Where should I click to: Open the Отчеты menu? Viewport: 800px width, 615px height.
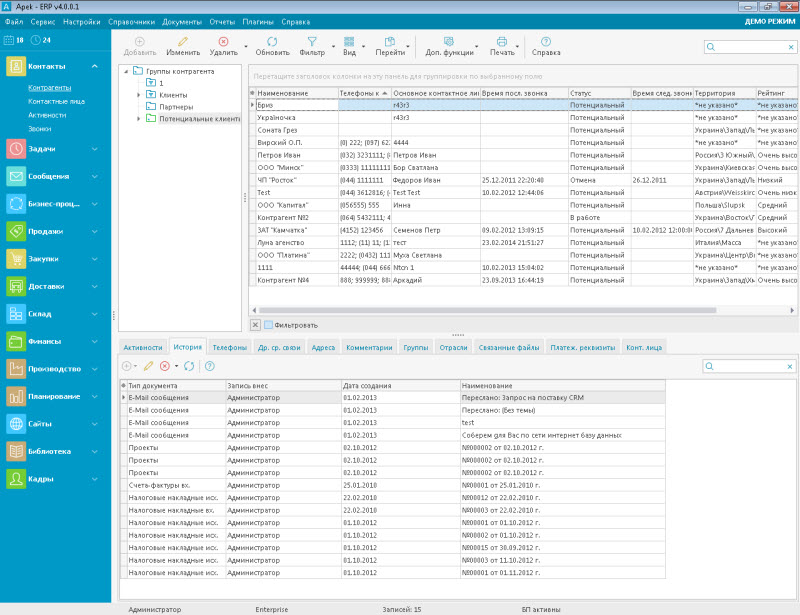point(223,21)
